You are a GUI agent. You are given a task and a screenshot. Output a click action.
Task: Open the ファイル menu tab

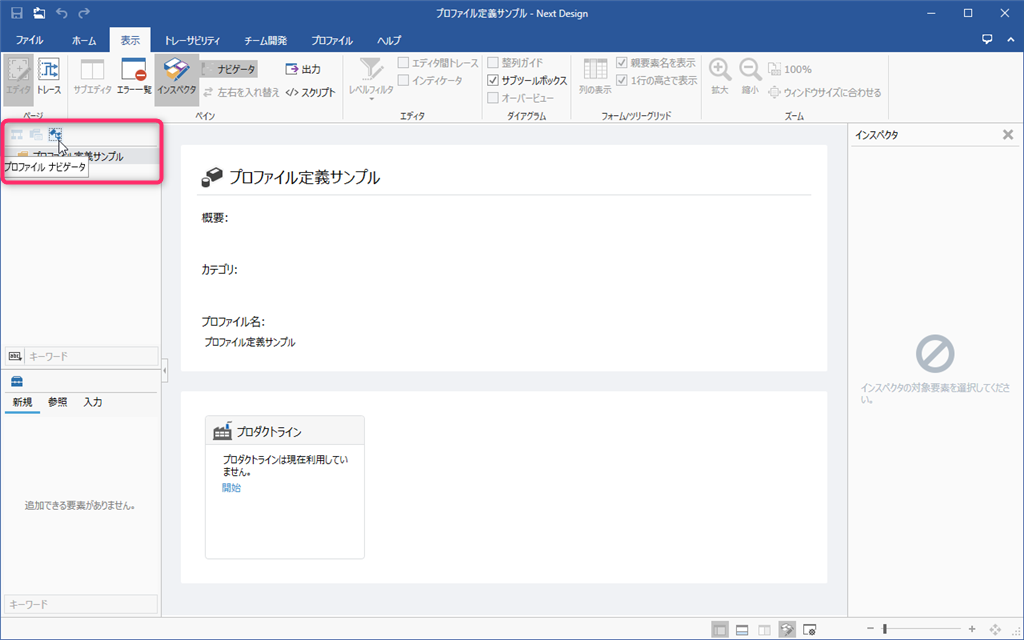coord(29,41)
